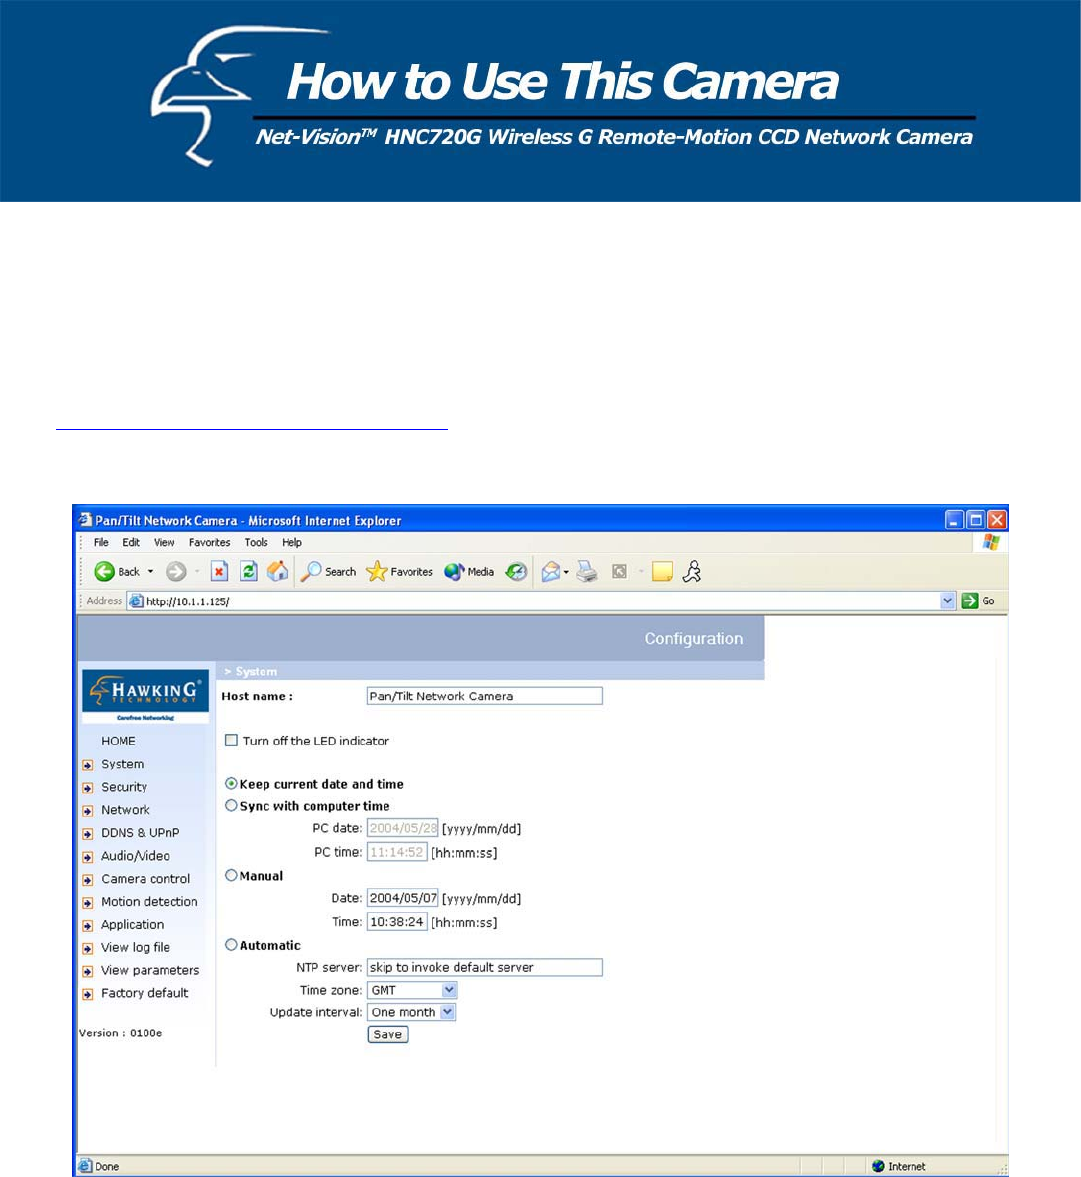Click the Manual Time input field
The width and height of the screenshot is (1081, 1177).
tap(397, 922)
